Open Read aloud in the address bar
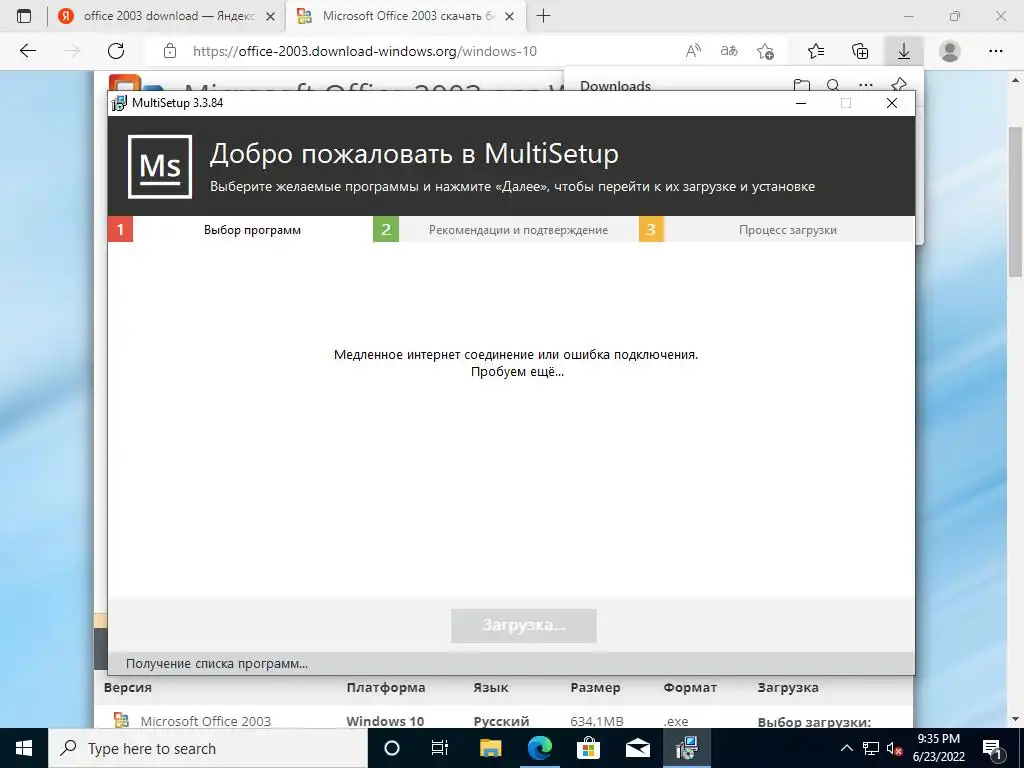The width and height of the screenshot is (1024, 768). click(x=693, y=51)
